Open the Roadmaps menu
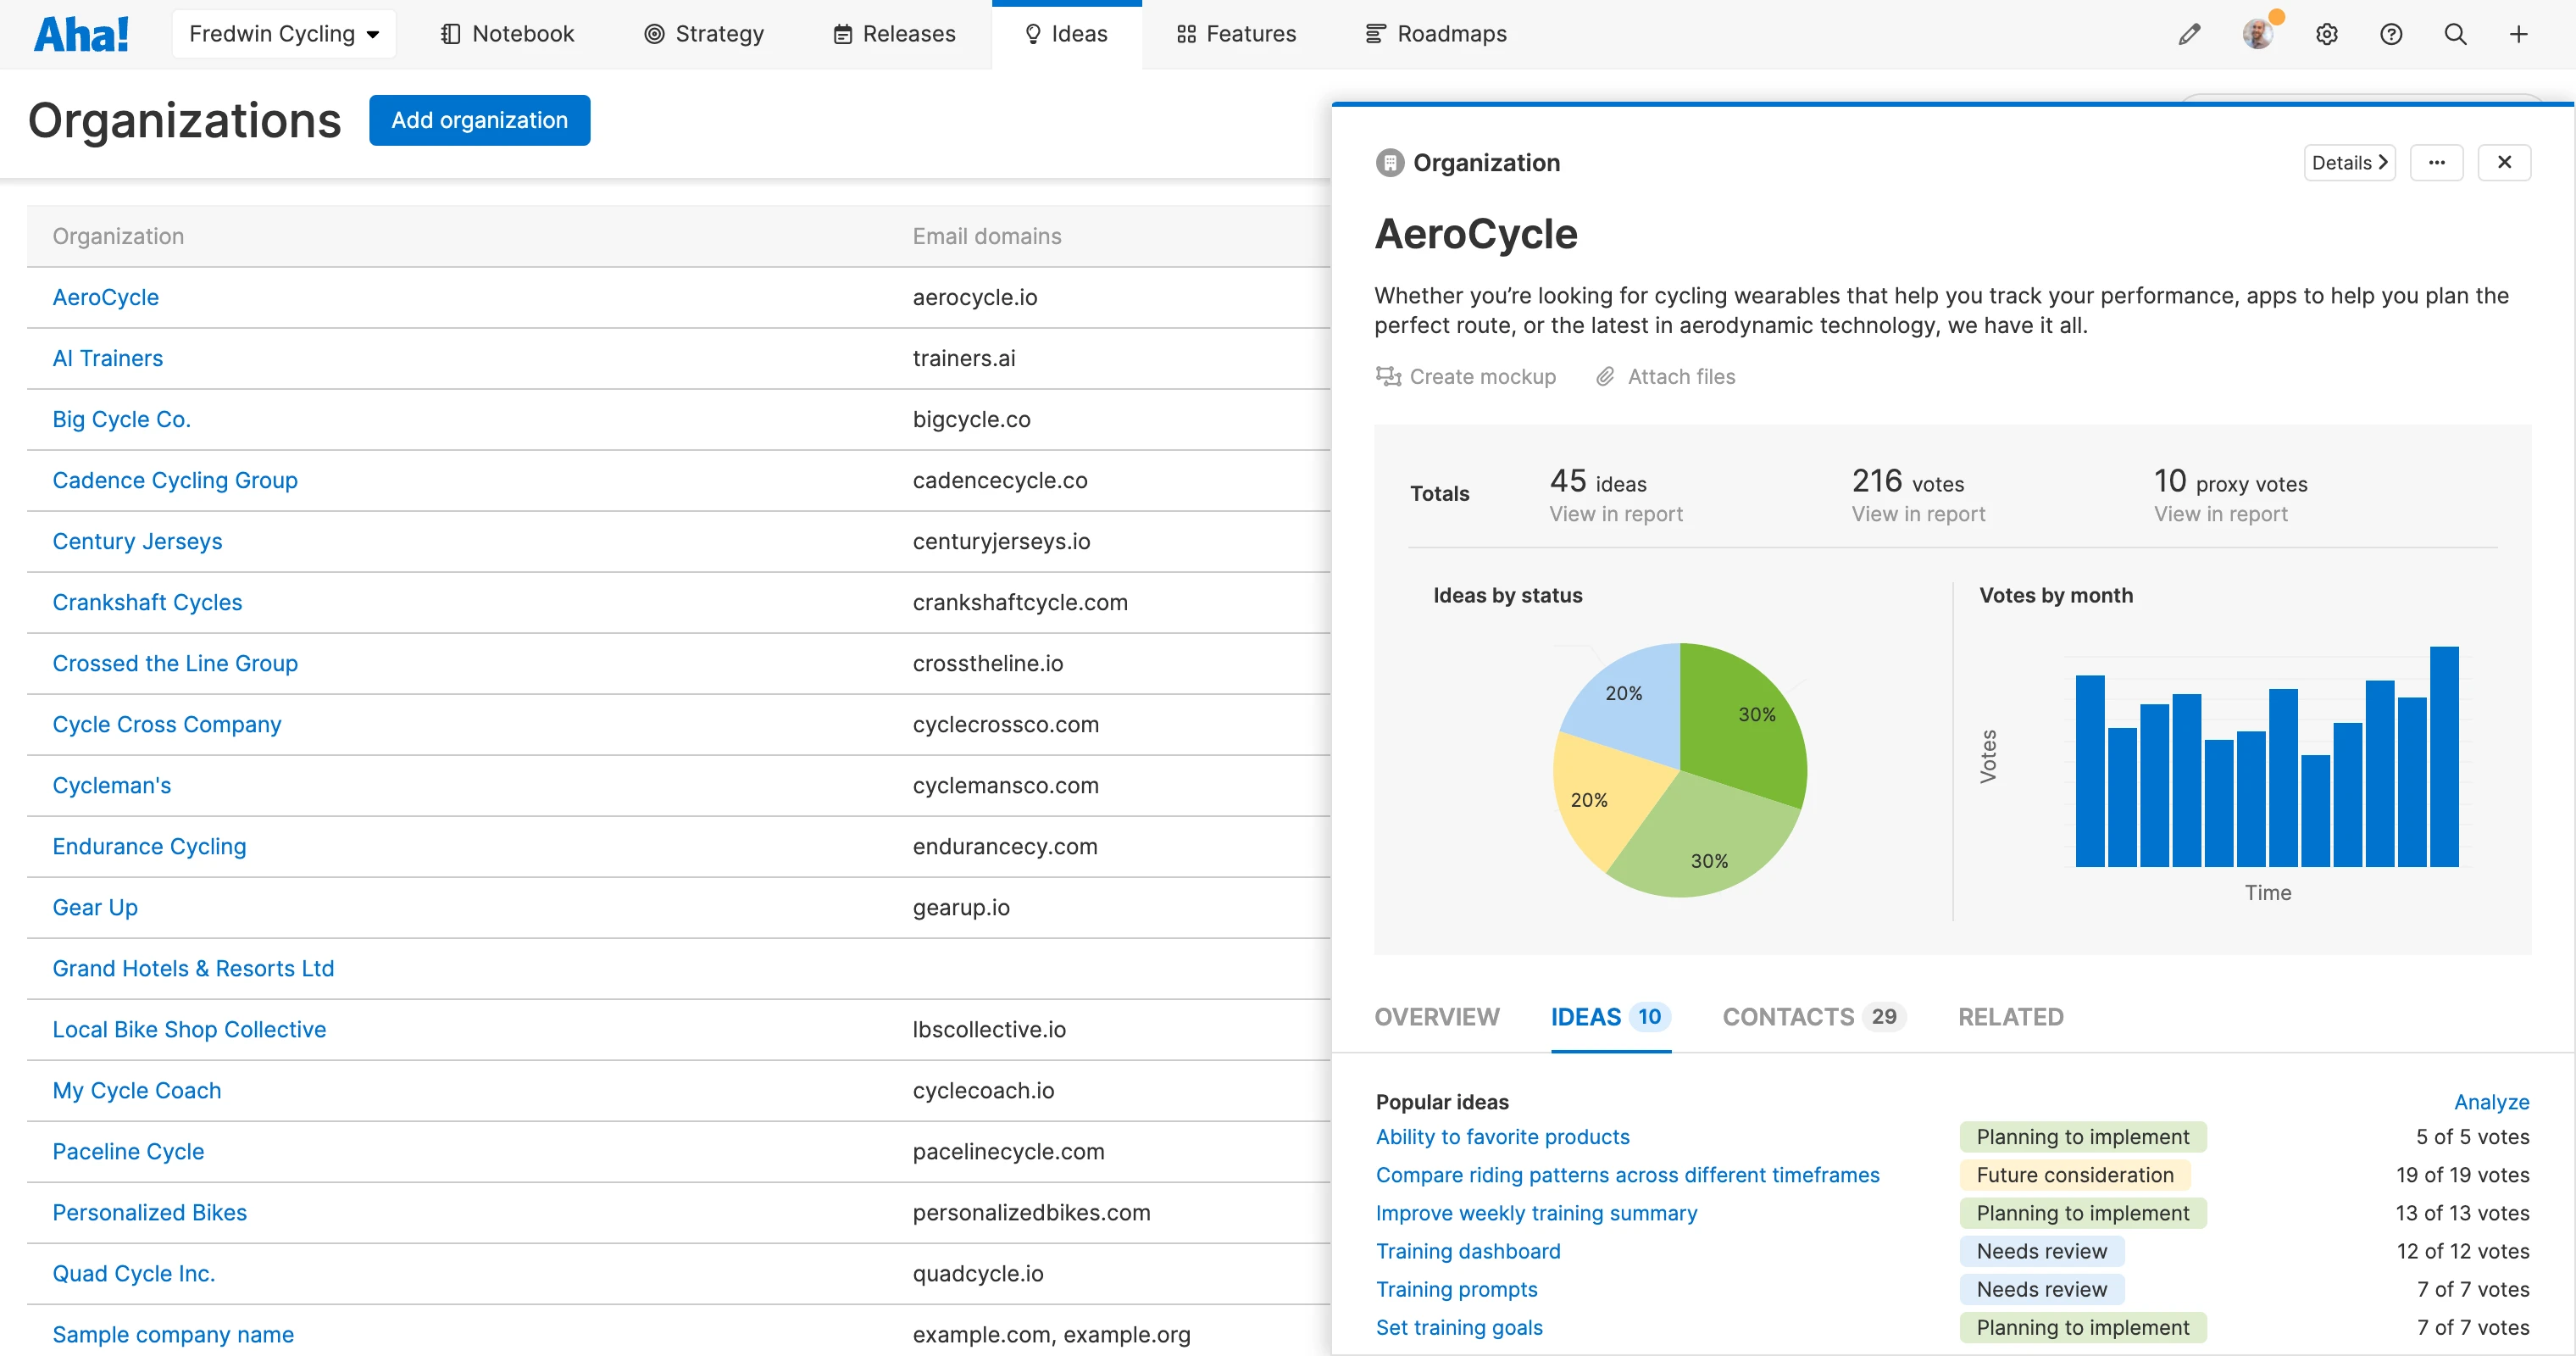 [1436, 34]
